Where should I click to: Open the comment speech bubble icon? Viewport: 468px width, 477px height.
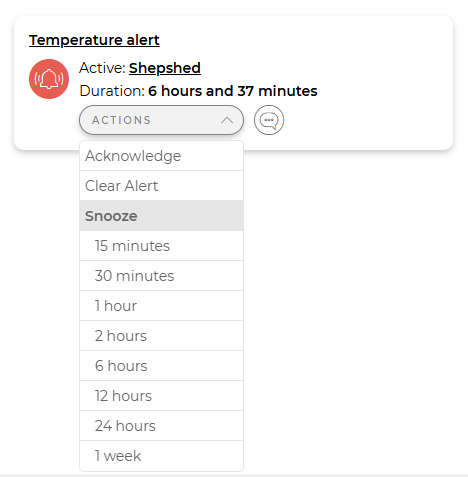point(269,120)
